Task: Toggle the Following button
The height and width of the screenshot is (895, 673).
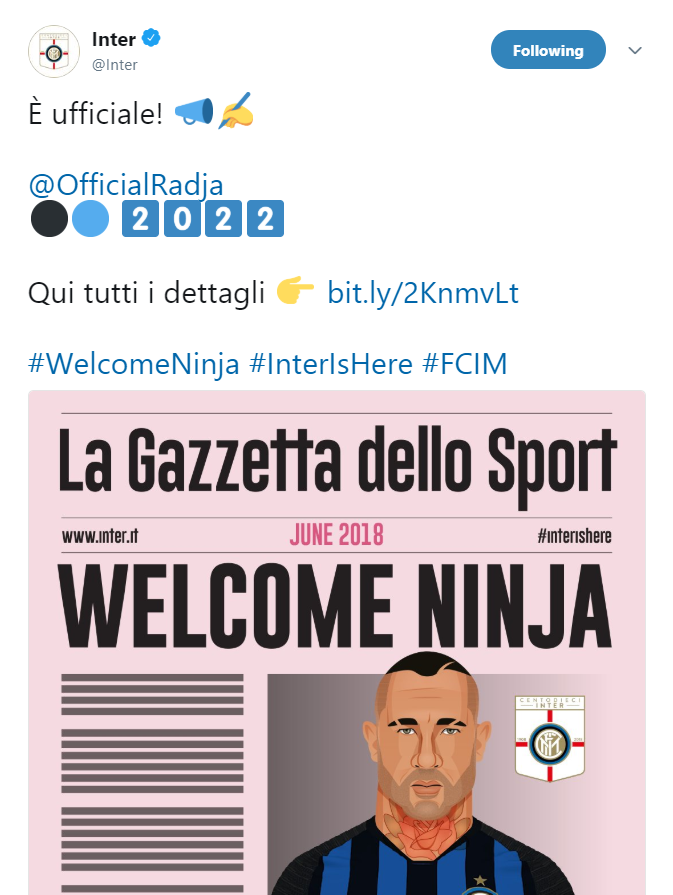Action: tap(548, 50)
